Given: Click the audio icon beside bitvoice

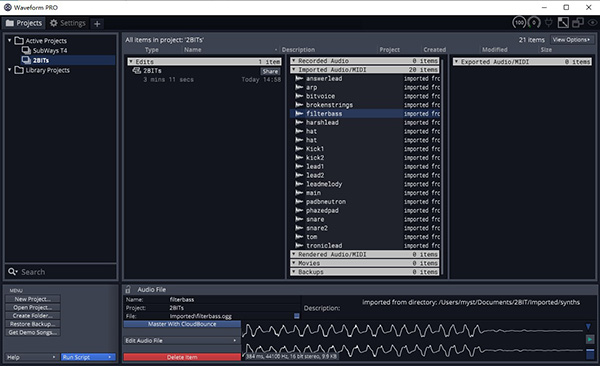Looking at the screenshot, I should pyautogui.click(x=299, y=96).
